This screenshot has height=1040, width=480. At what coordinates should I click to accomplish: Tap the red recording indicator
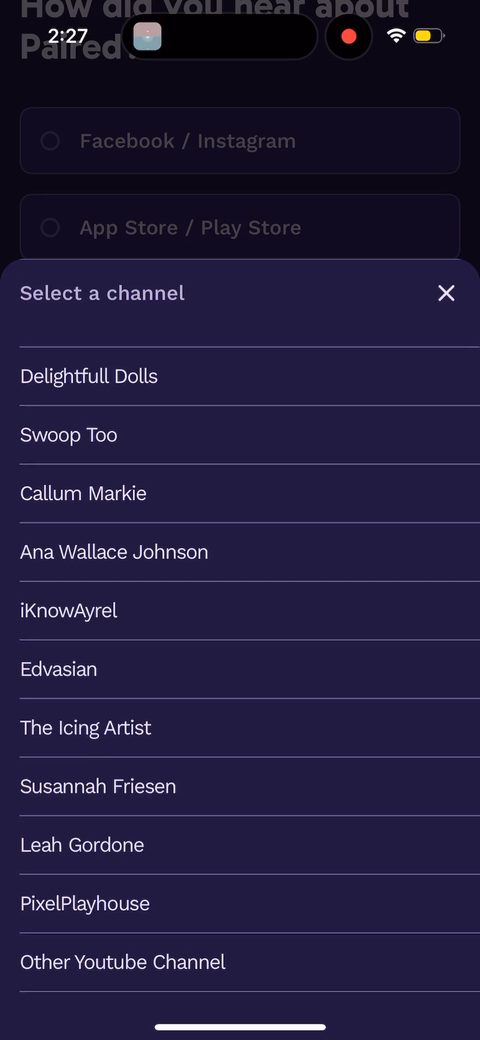349,36
